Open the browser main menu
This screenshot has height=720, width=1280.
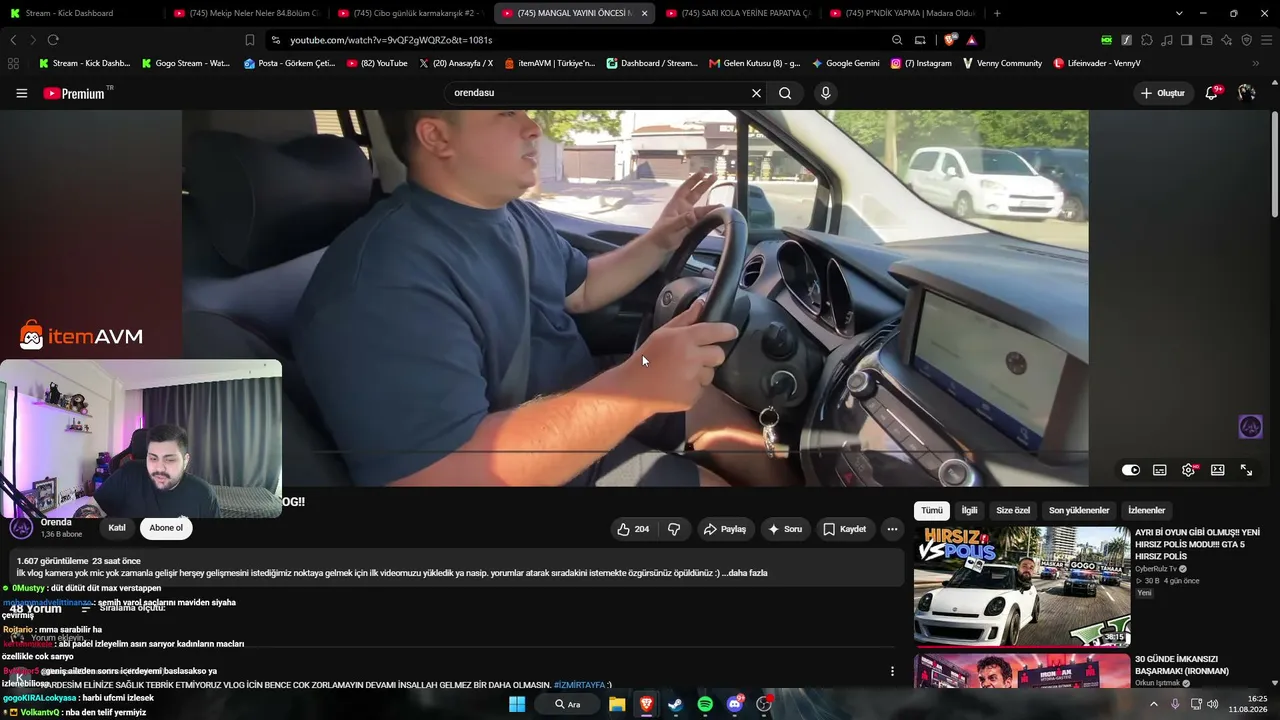[1266, 40]
